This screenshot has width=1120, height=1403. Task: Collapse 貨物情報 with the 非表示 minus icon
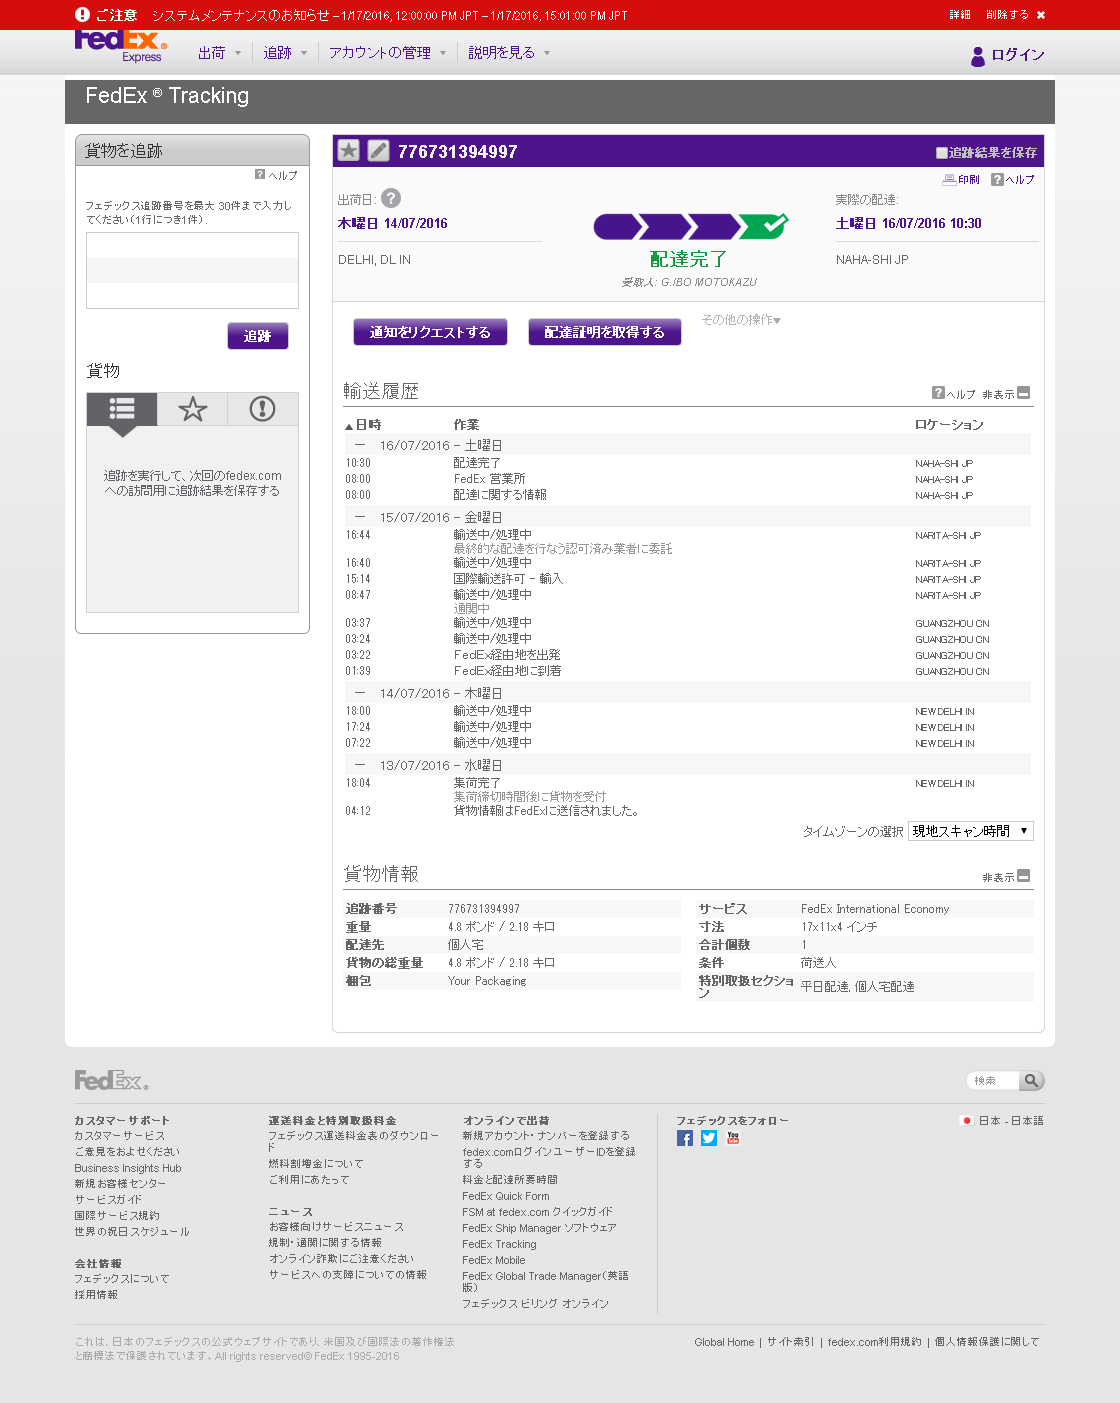(x=1023, y=876)
